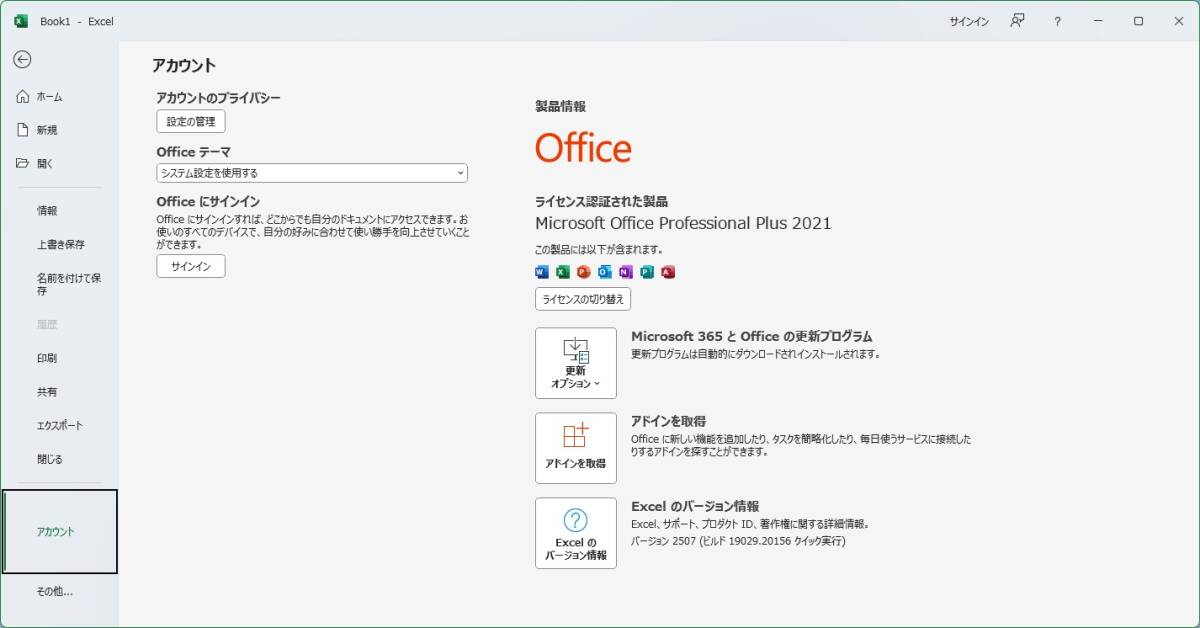The height and width of the screenshot is (628, 1200).
Task: Click the Office logo text
Action: (583, 148)
